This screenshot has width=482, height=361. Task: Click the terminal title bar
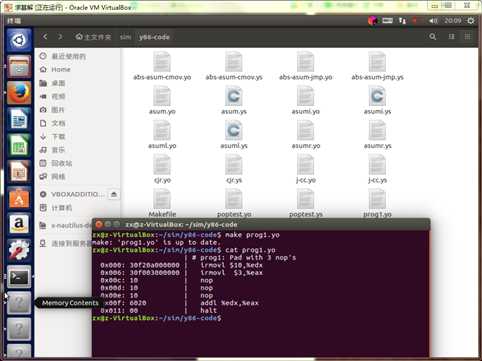(261, 224)
